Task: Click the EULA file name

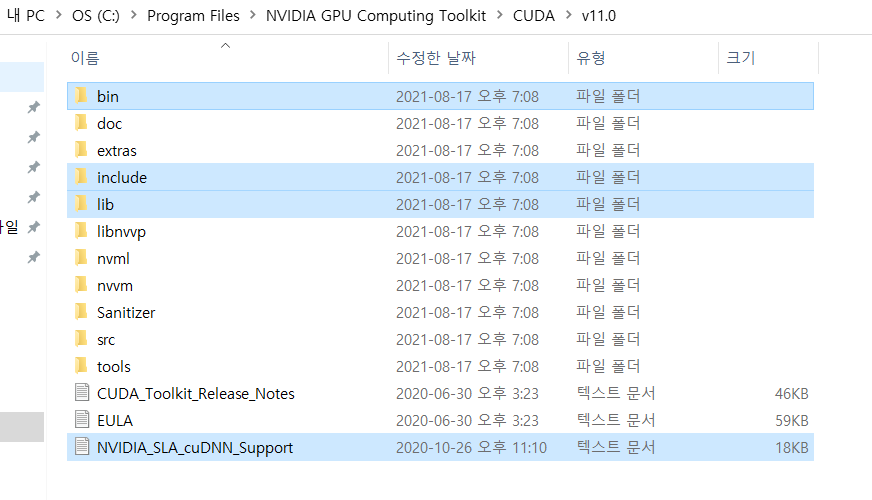Action: pos(115,420)
